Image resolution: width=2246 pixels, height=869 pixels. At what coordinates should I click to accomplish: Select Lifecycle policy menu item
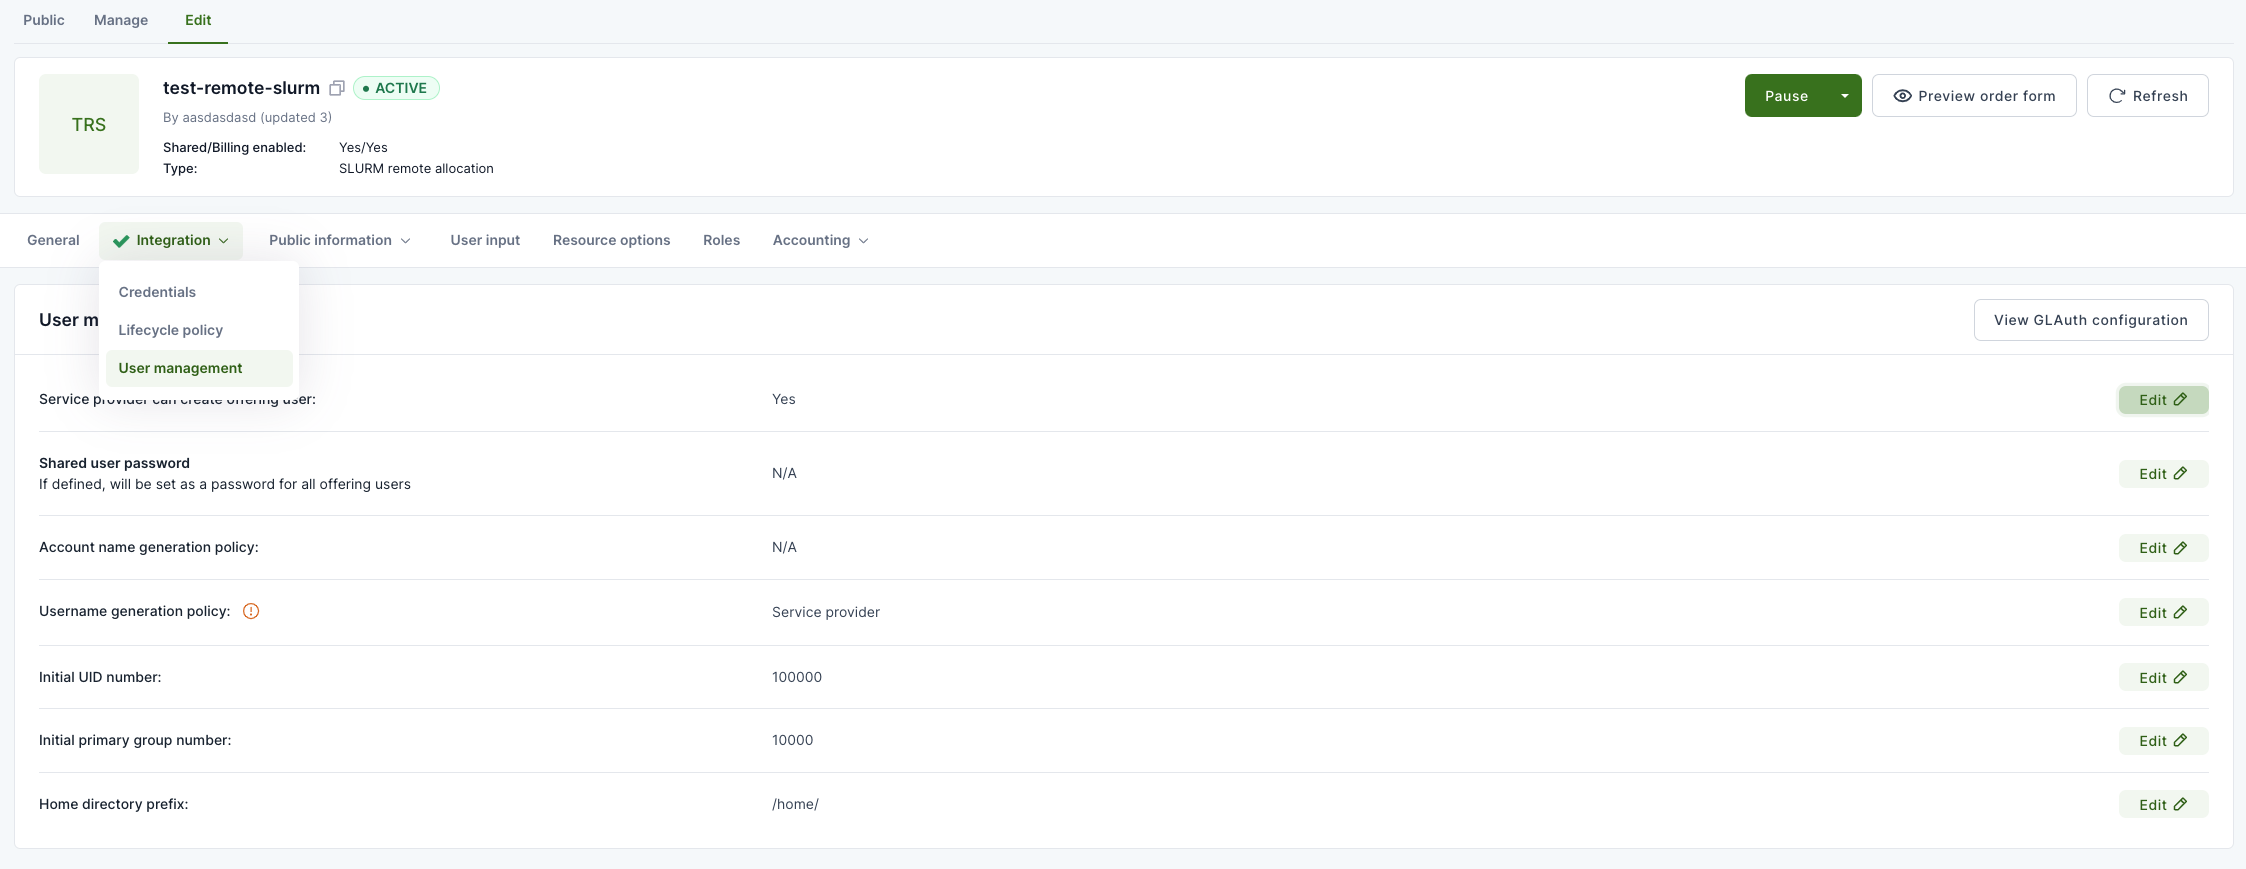170,330
